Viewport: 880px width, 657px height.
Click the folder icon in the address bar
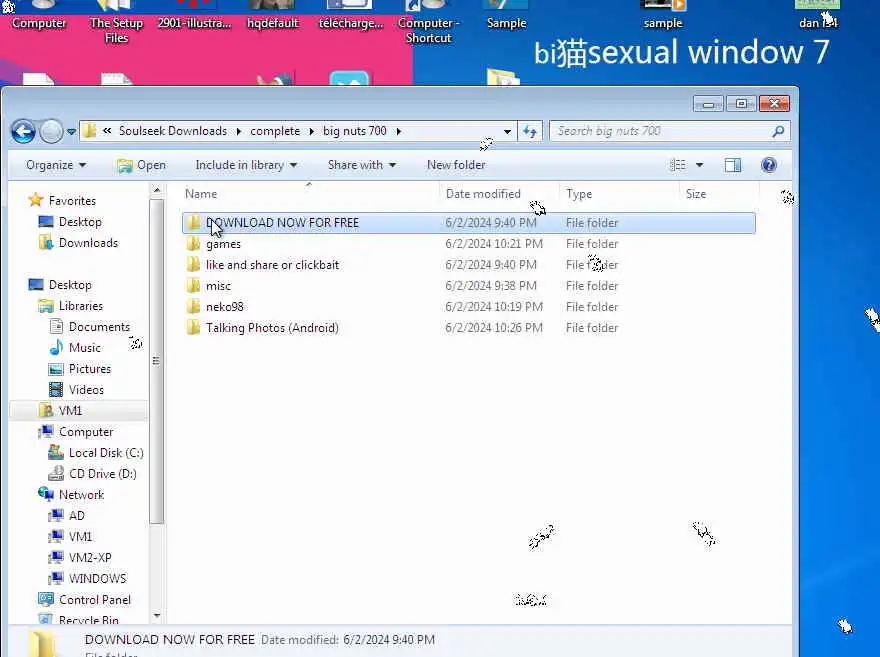[89, 131]
